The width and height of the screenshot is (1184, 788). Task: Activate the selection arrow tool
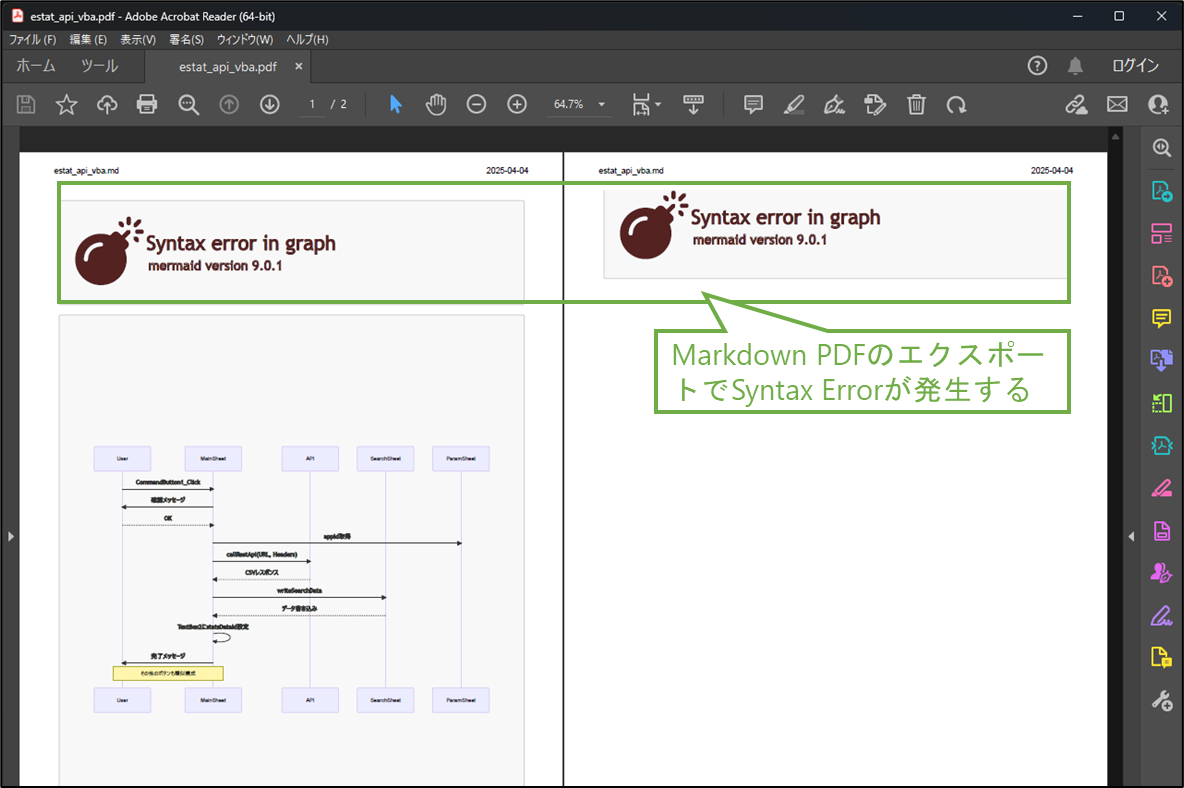pos(396,104)
